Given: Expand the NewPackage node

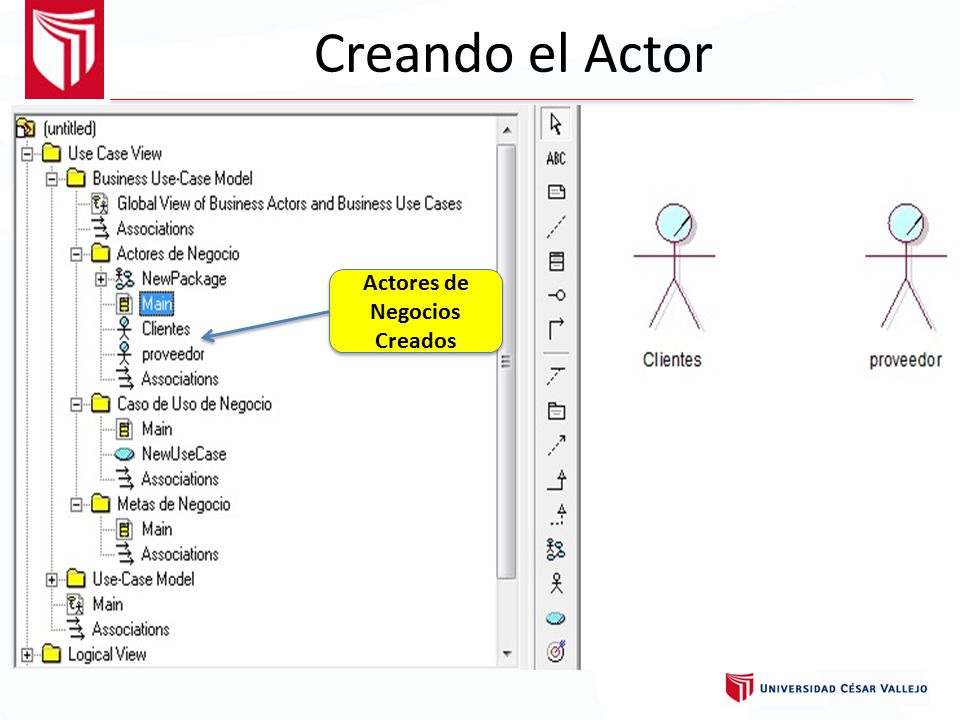Looking at the screenshot, I should [101, 279].
